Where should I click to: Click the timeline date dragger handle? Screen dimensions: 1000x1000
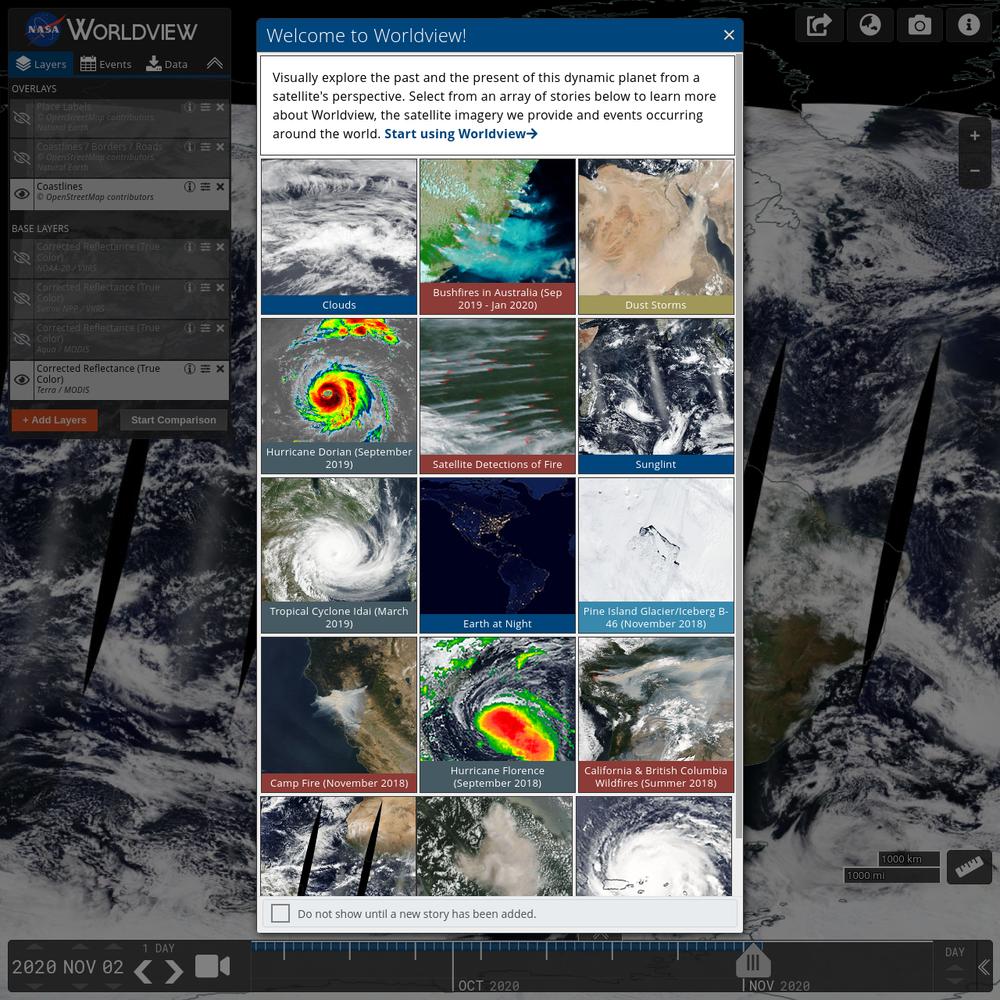tap(753, 962)
